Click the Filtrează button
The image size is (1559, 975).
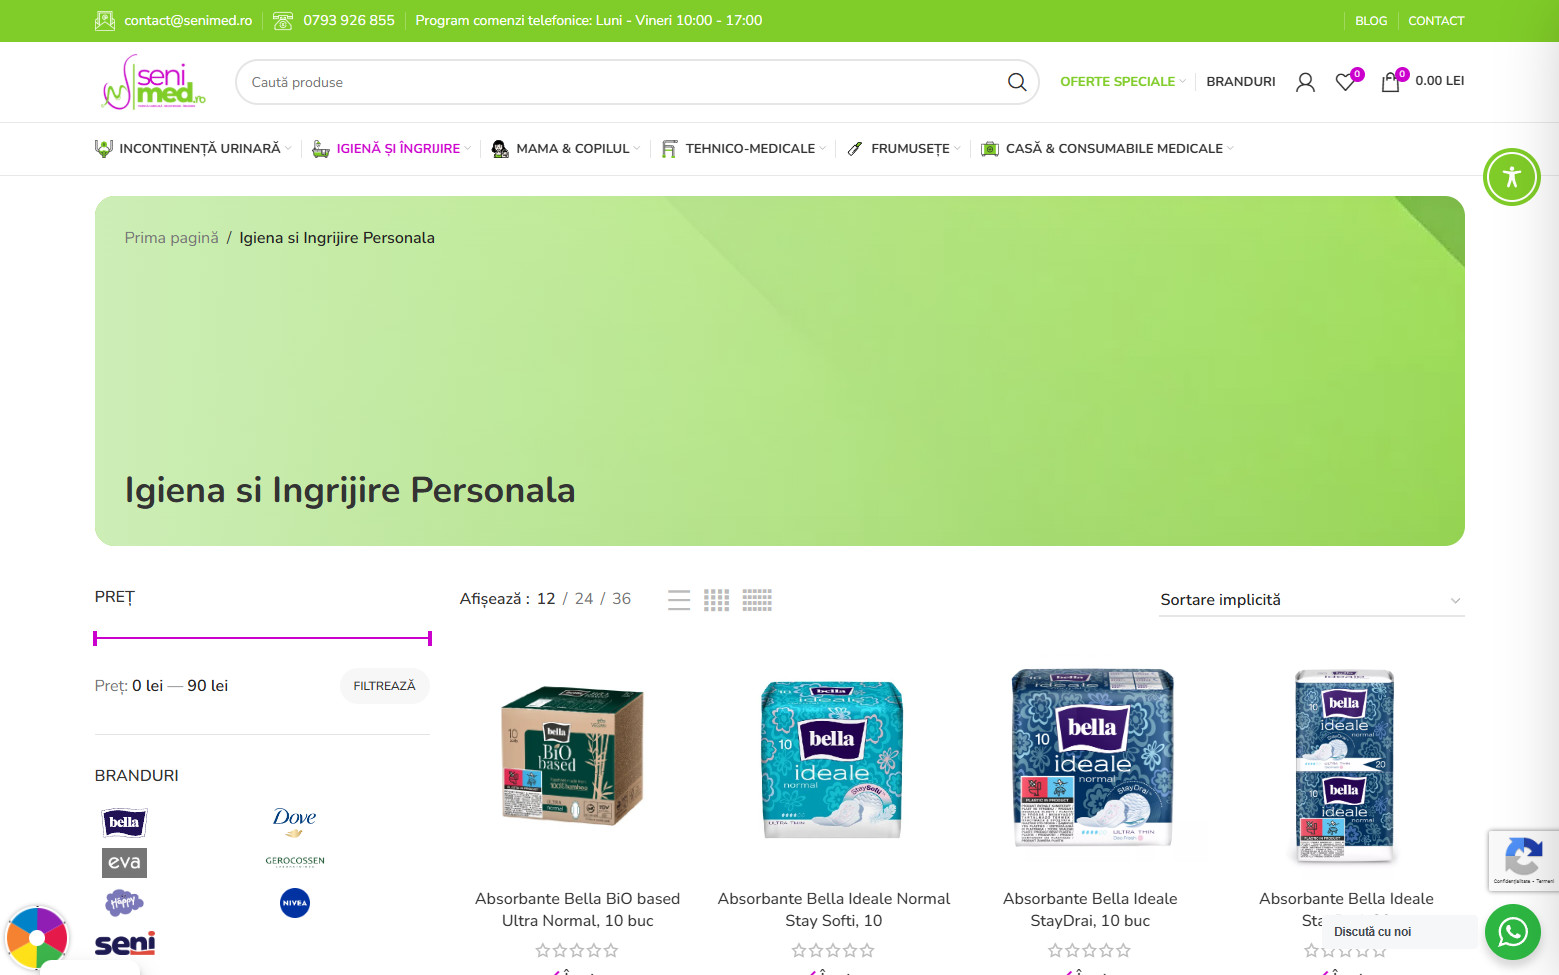pyautogui.click(x=384, y=686)
